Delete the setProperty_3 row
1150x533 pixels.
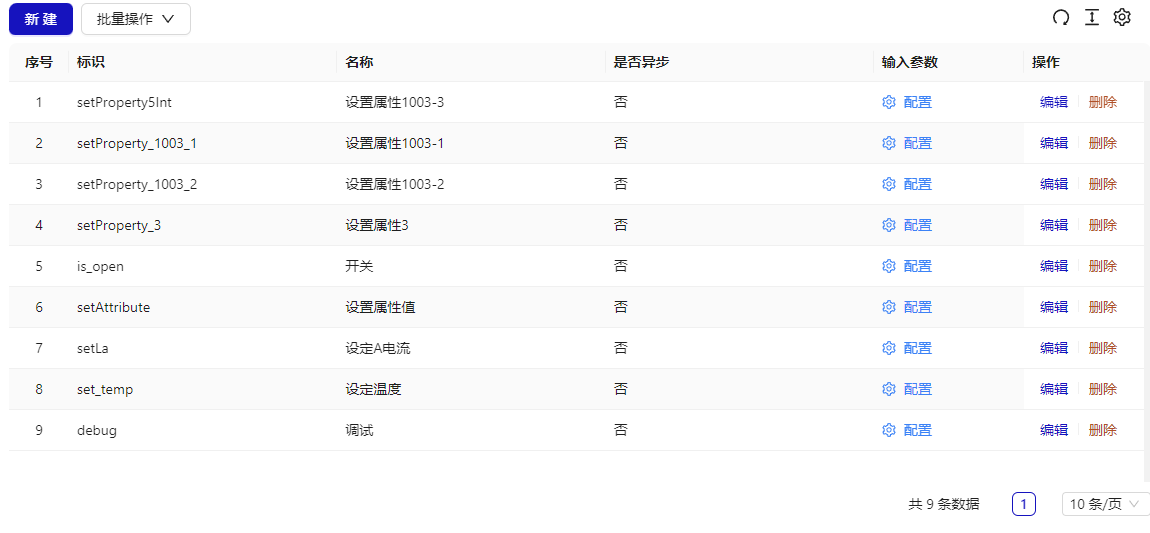[x=1102, y=225]
